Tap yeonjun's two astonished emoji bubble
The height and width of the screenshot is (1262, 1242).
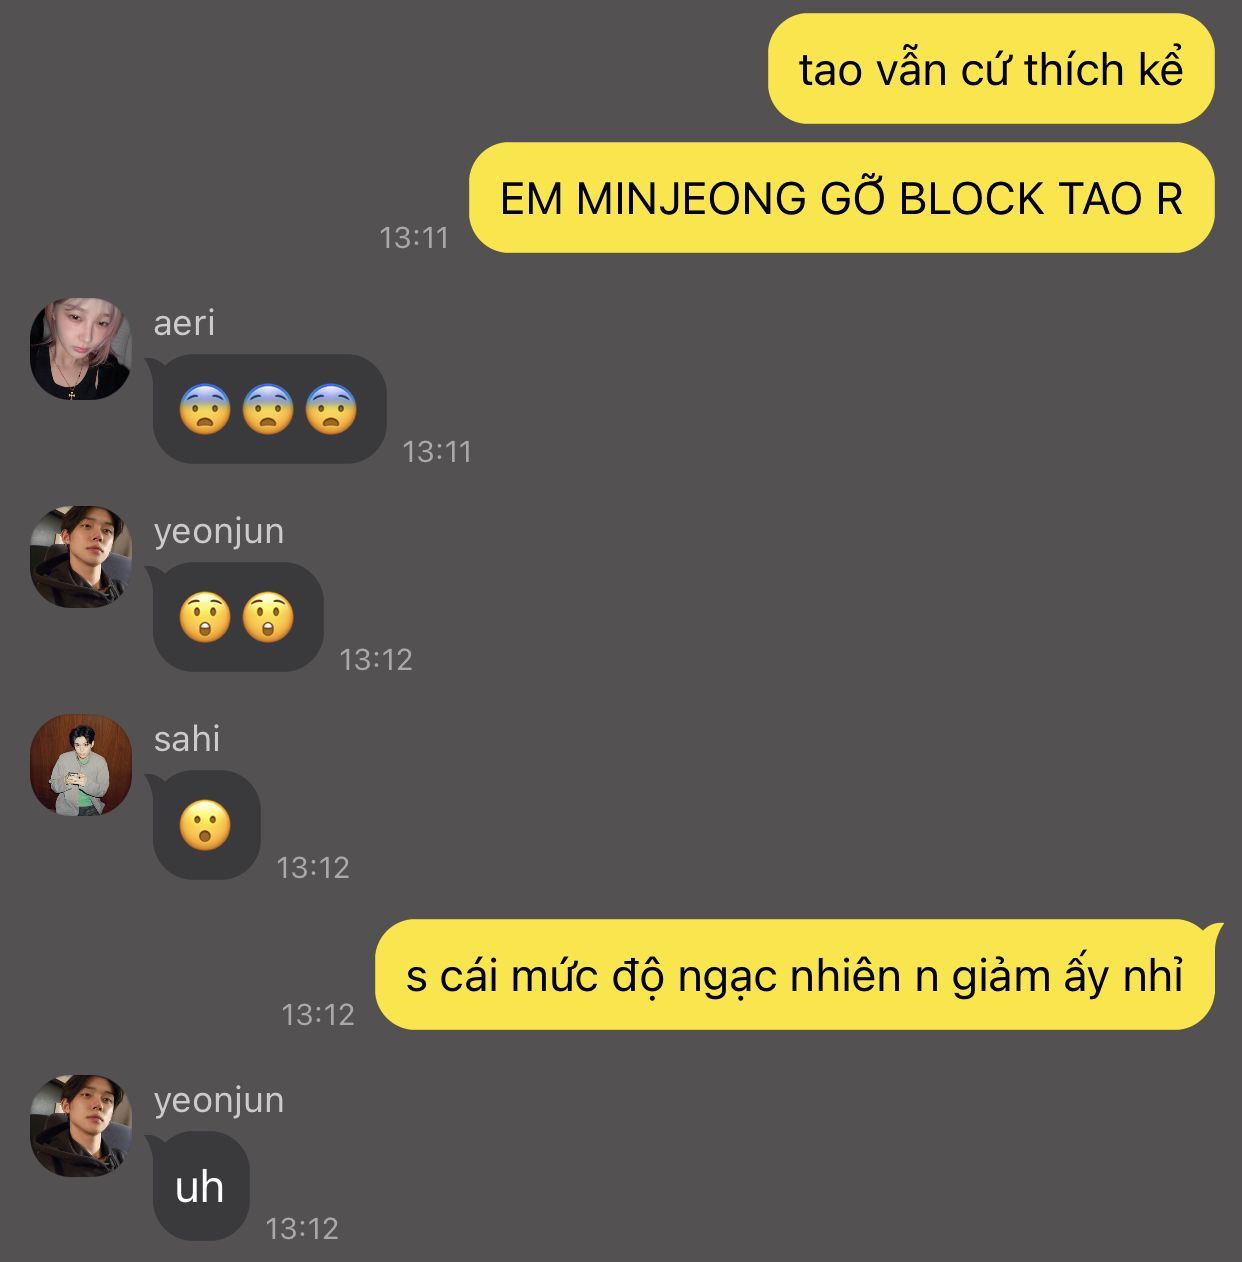pos(238,617)
